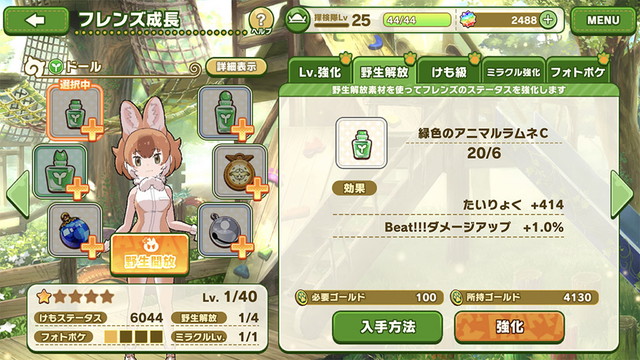Select the tall green bottle slot on the right
This screenshot has width=640, height=360.
tap(225, 113)
